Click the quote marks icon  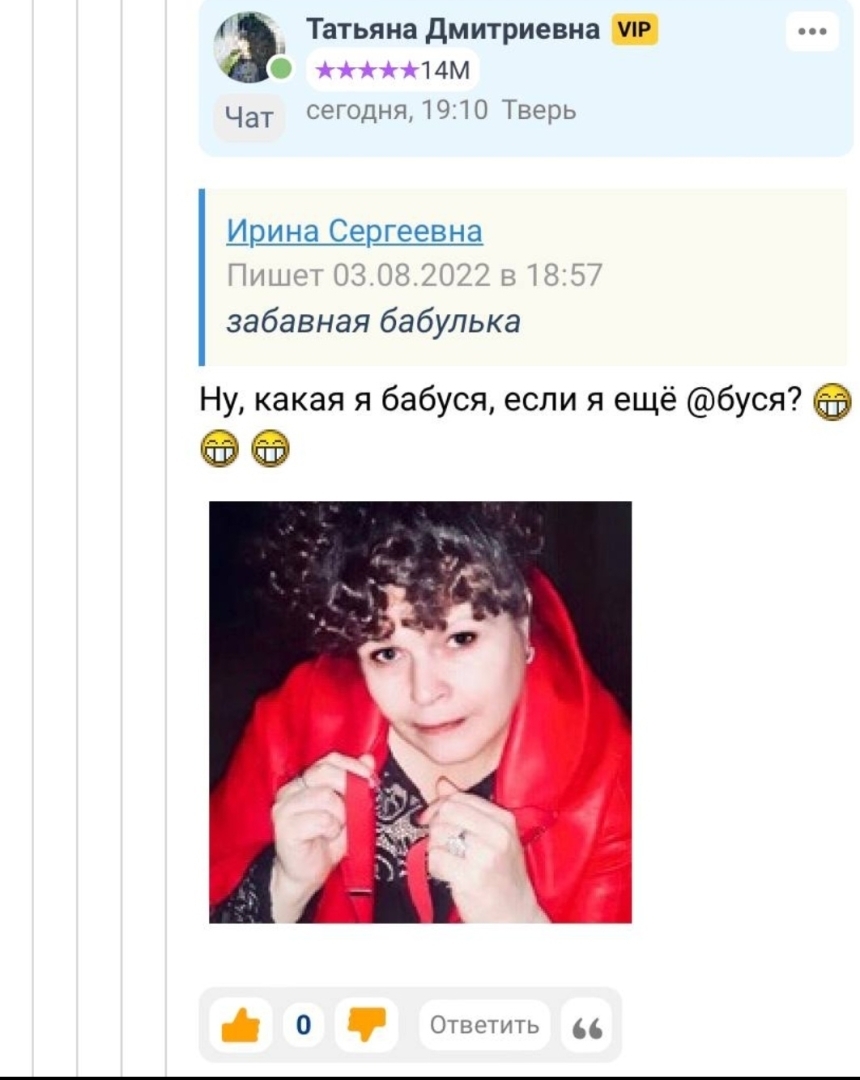pyautogui.click(x=587, y=1026)
